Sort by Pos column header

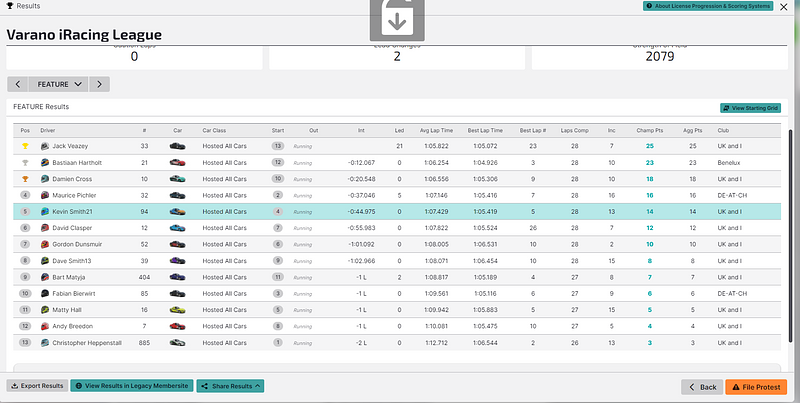[x=25, y=131]
